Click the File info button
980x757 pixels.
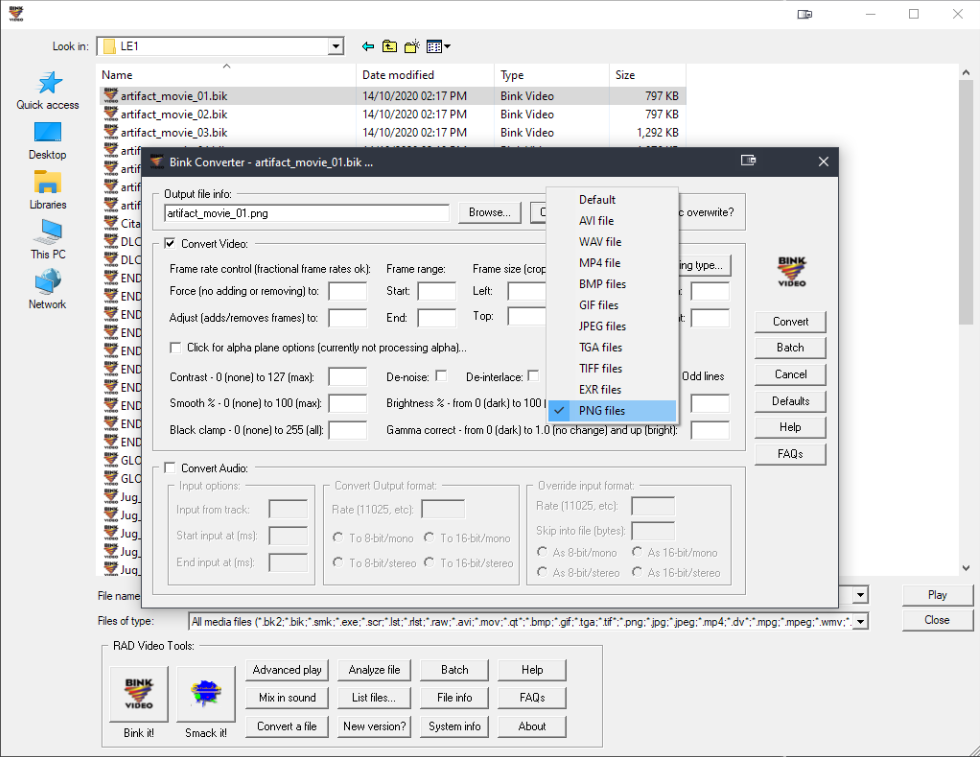click(454, 698)
